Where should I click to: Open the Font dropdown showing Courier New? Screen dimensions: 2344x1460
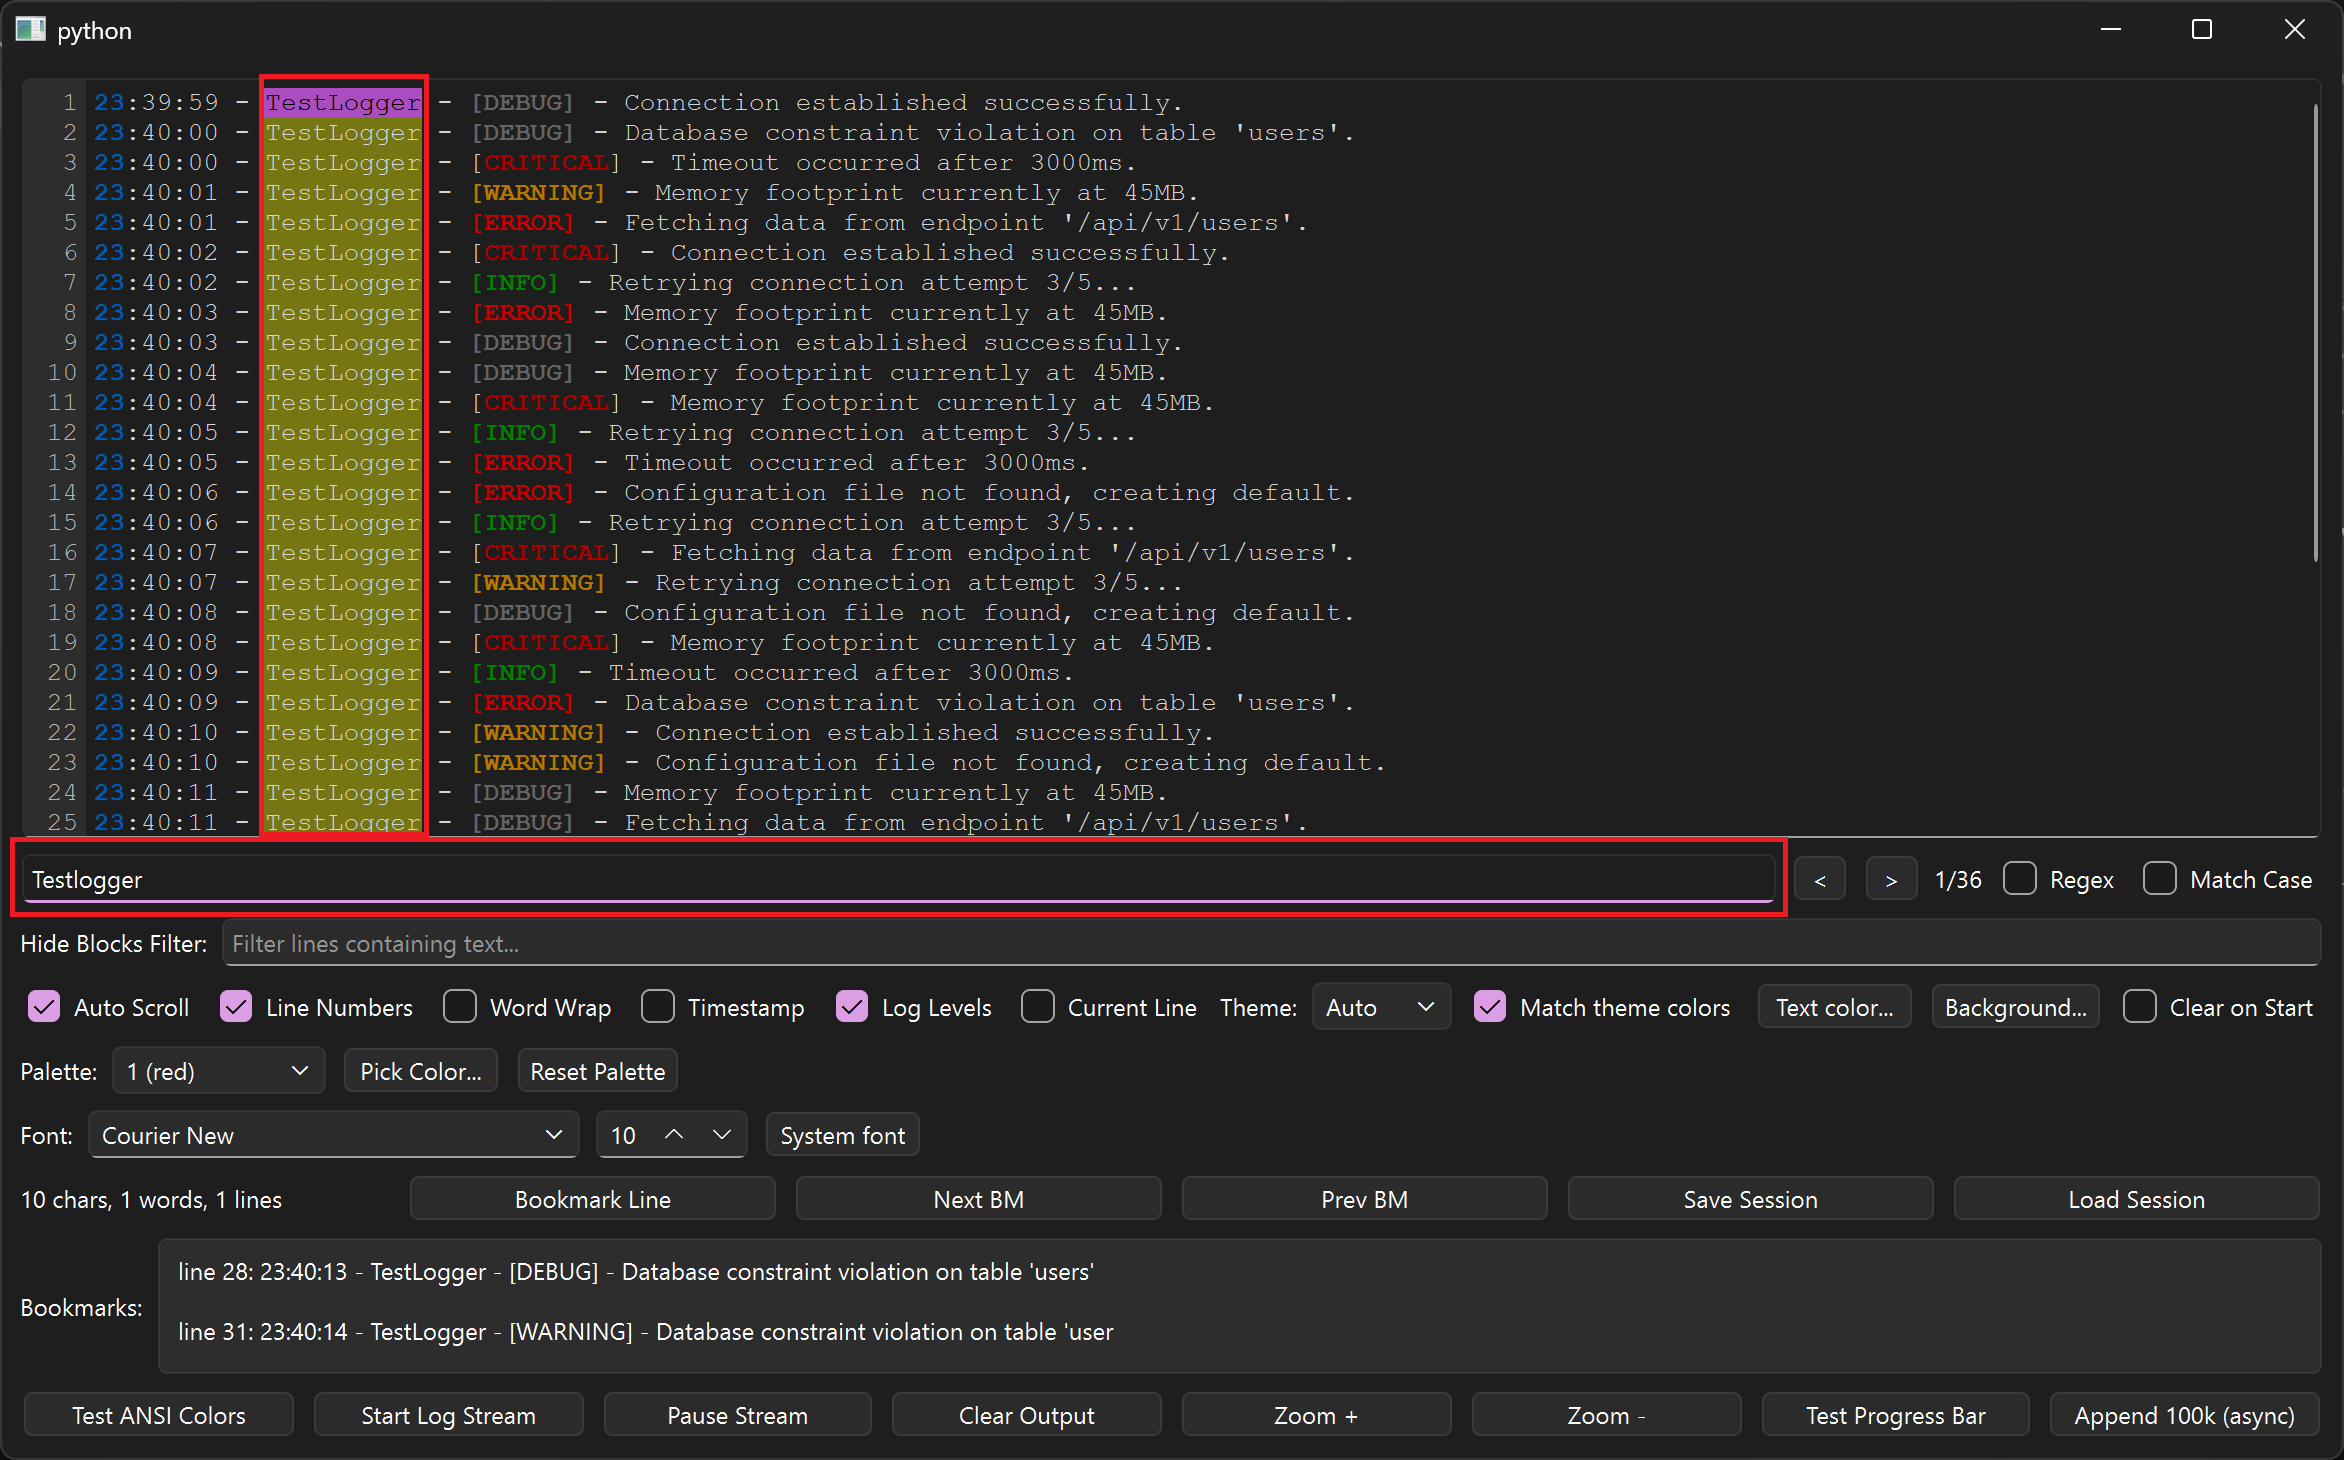[333, 1135]
